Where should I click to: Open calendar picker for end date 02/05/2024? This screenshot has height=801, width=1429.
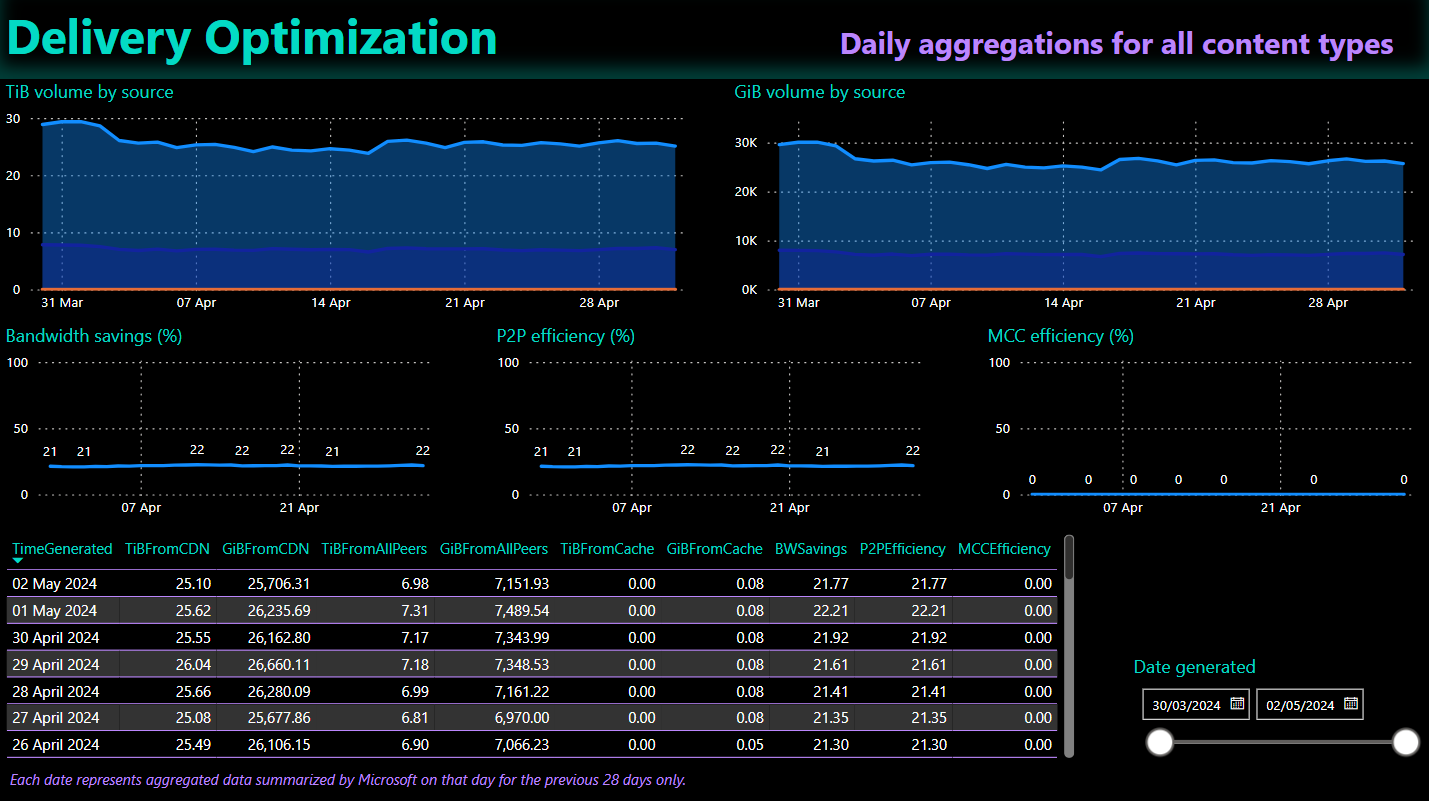pos(1351,704)
